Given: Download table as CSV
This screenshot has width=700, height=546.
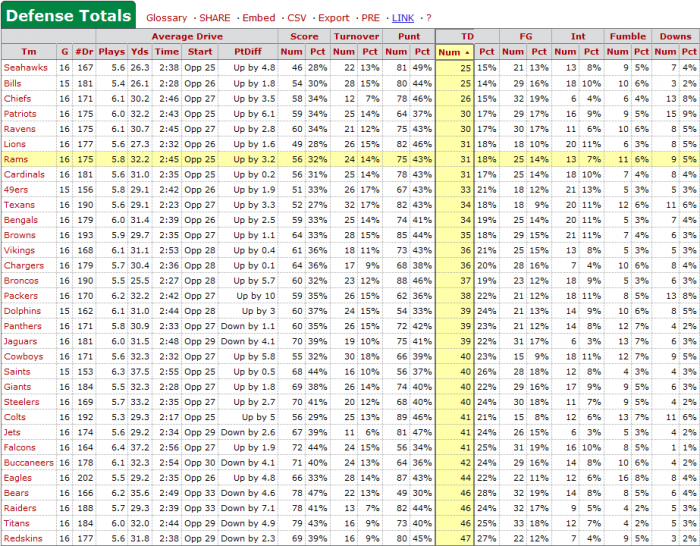Looking at the screenshot, I should (297, 18).
